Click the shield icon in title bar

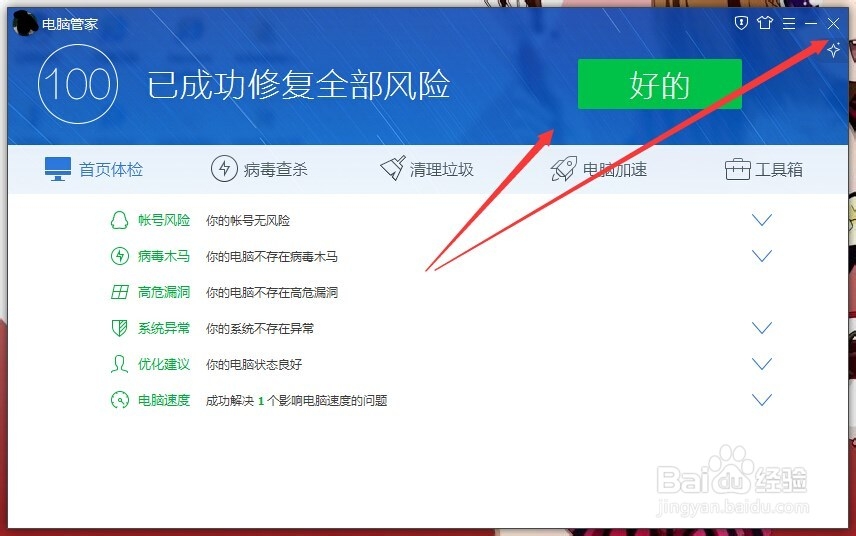pyautogui.click(x=741, y=23)
